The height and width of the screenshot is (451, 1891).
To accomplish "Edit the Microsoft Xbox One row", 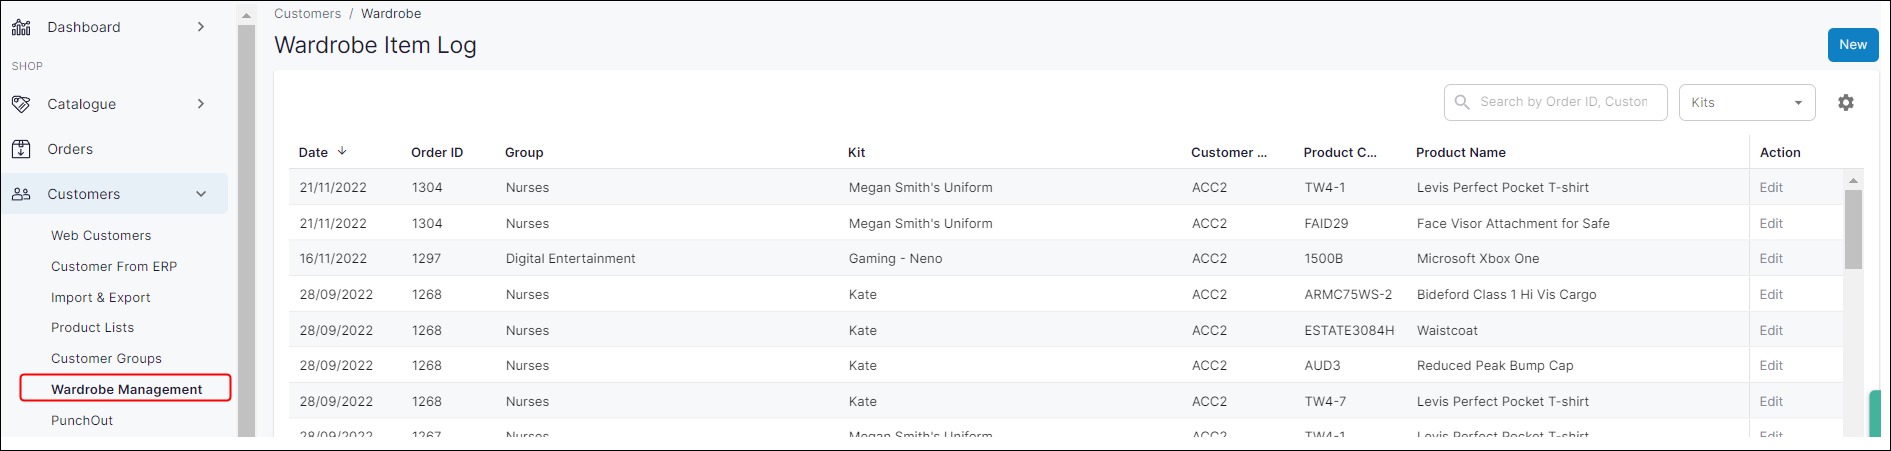I will pyautogui.click(x=1771, y=258).
